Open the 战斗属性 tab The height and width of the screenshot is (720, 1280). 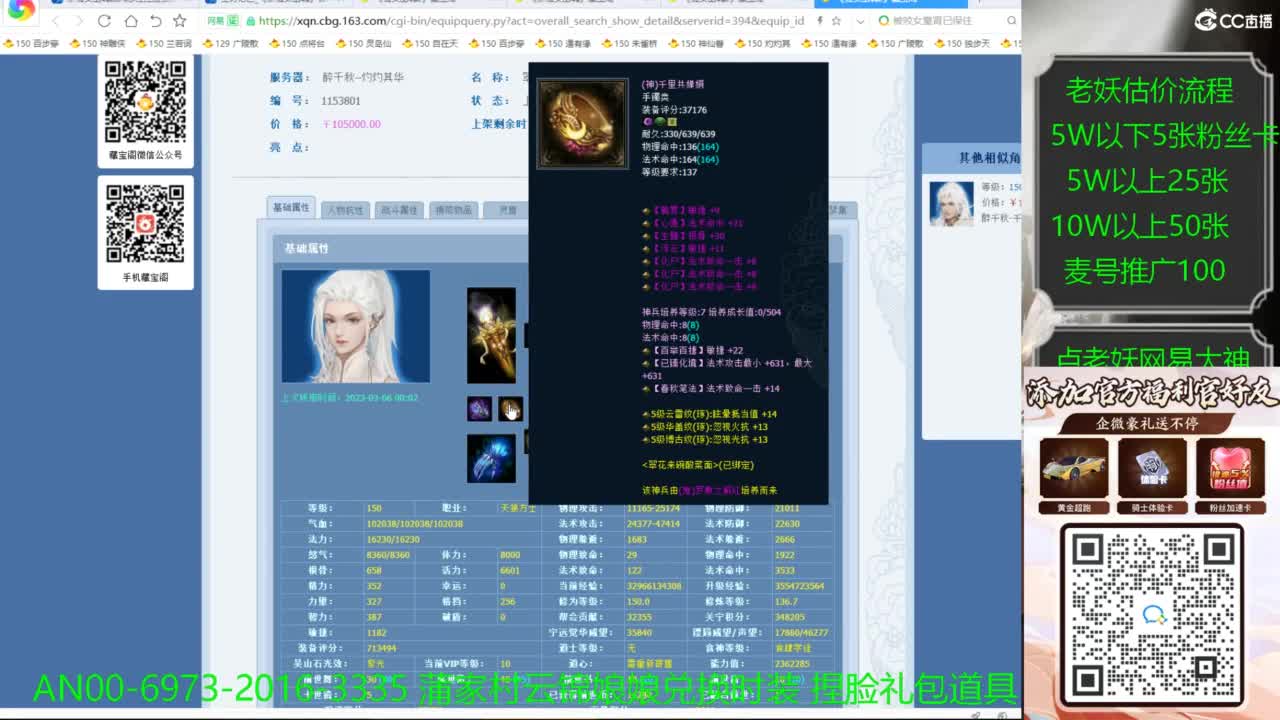[x=398, y=210]
